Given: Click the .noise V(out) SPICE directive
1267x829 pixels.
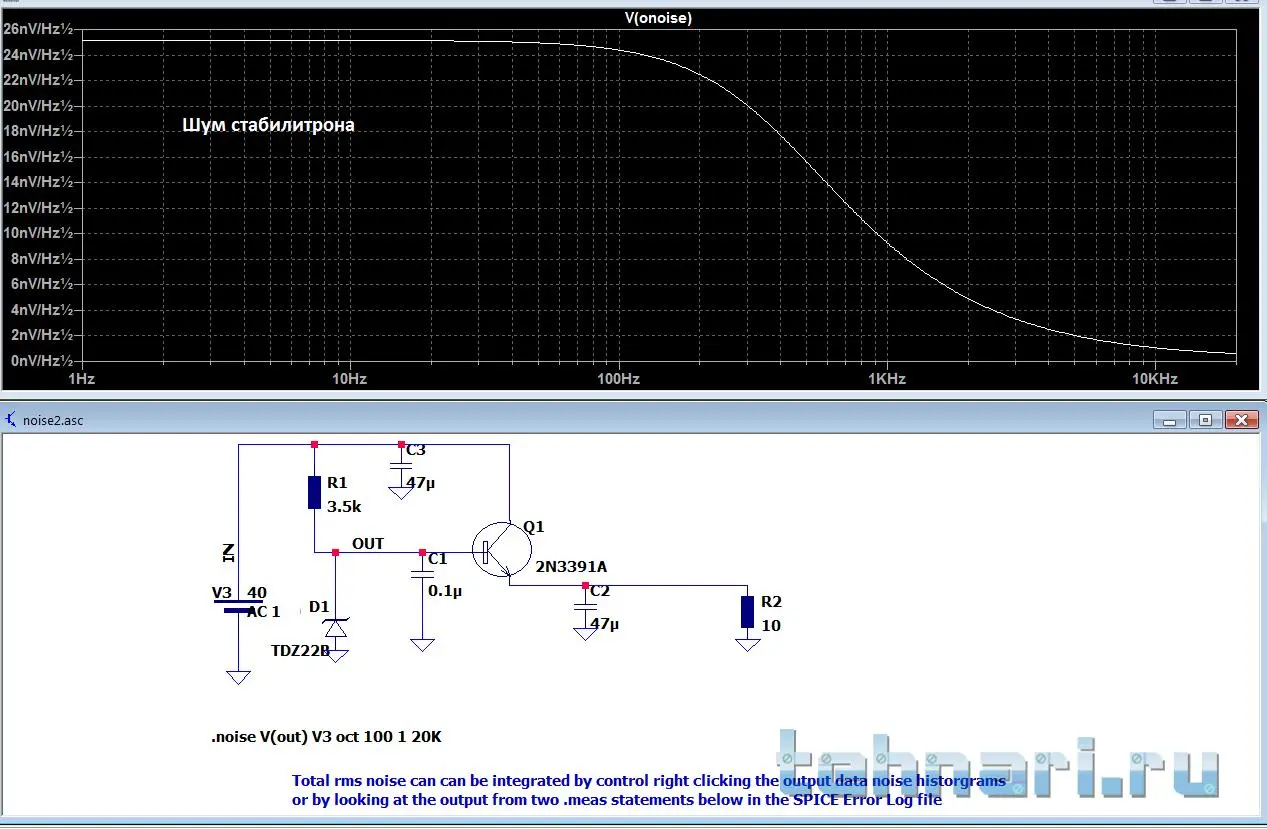Looking at the screenshot, I should (326, 737).
